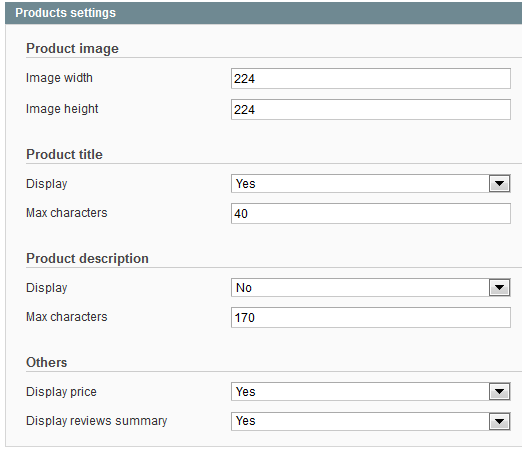The width and height of the screenshot is (522, 451).
Task: Open the Product title Display dropdown
Action: [x=371, y=184]
